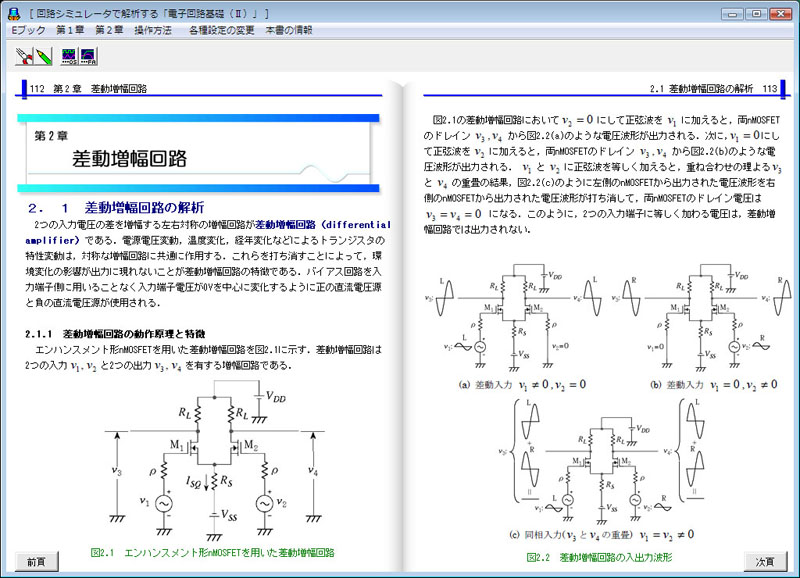The image size is (800, 578).
Task: Minimize the E-book window
Action: click(x=732, y=14)
